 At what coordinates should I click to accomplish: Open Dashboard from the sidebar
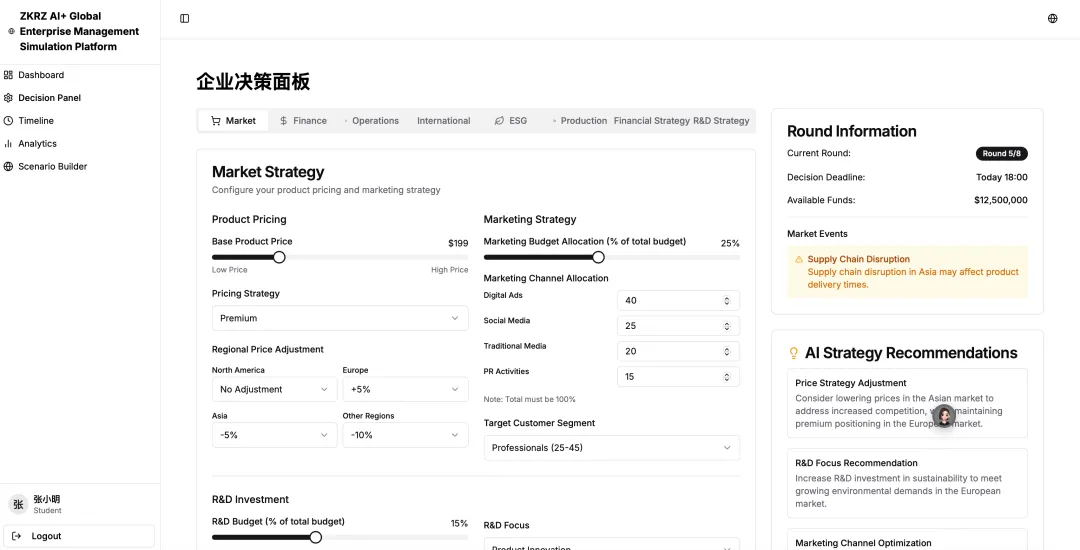[41, 75]
